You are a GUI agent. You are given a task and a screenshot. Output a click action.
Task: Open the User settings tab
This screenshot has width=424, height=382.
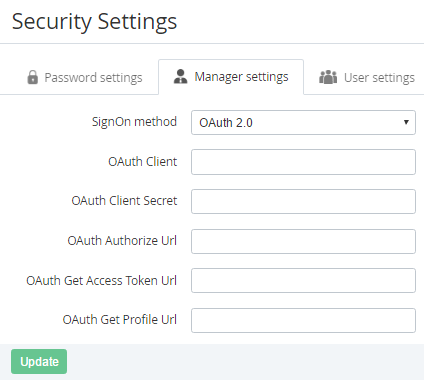(367, 78)
